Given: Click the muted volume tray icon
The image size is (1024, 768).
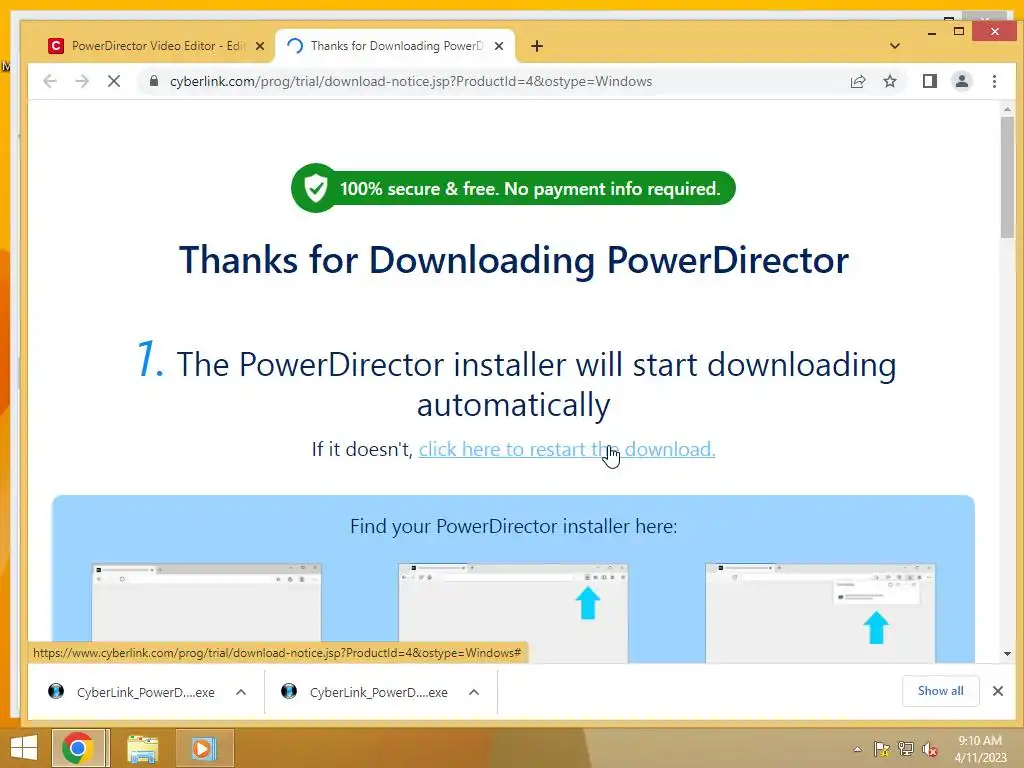Looking at the screenshot, I should click(930, 749).
